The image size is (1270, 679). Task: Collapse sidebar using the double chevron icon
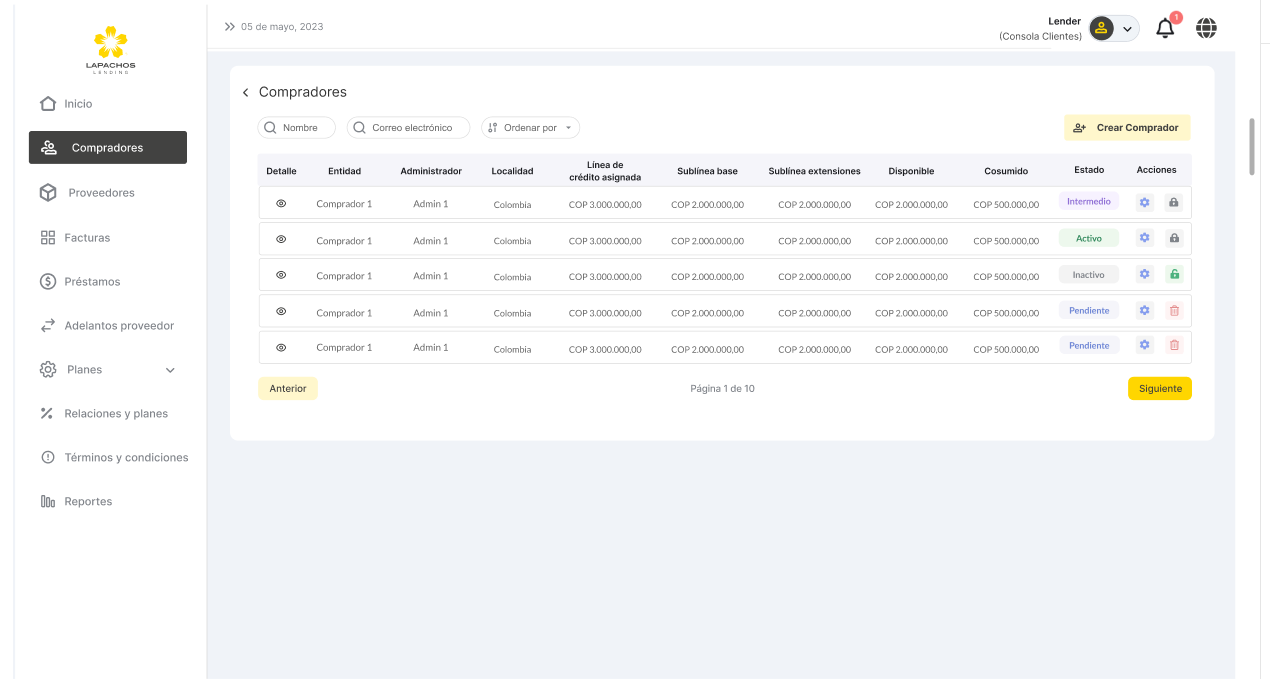click(x=229, y=27)
